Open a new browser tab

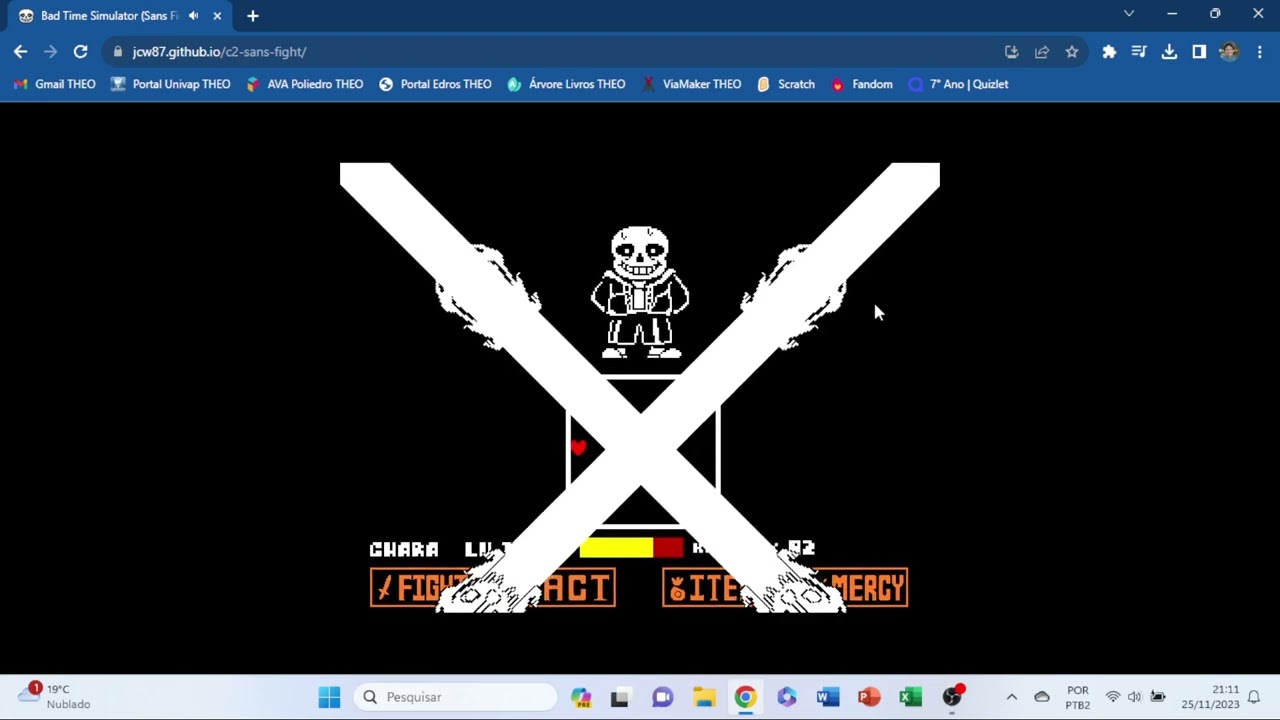click(x=253, y=16)
